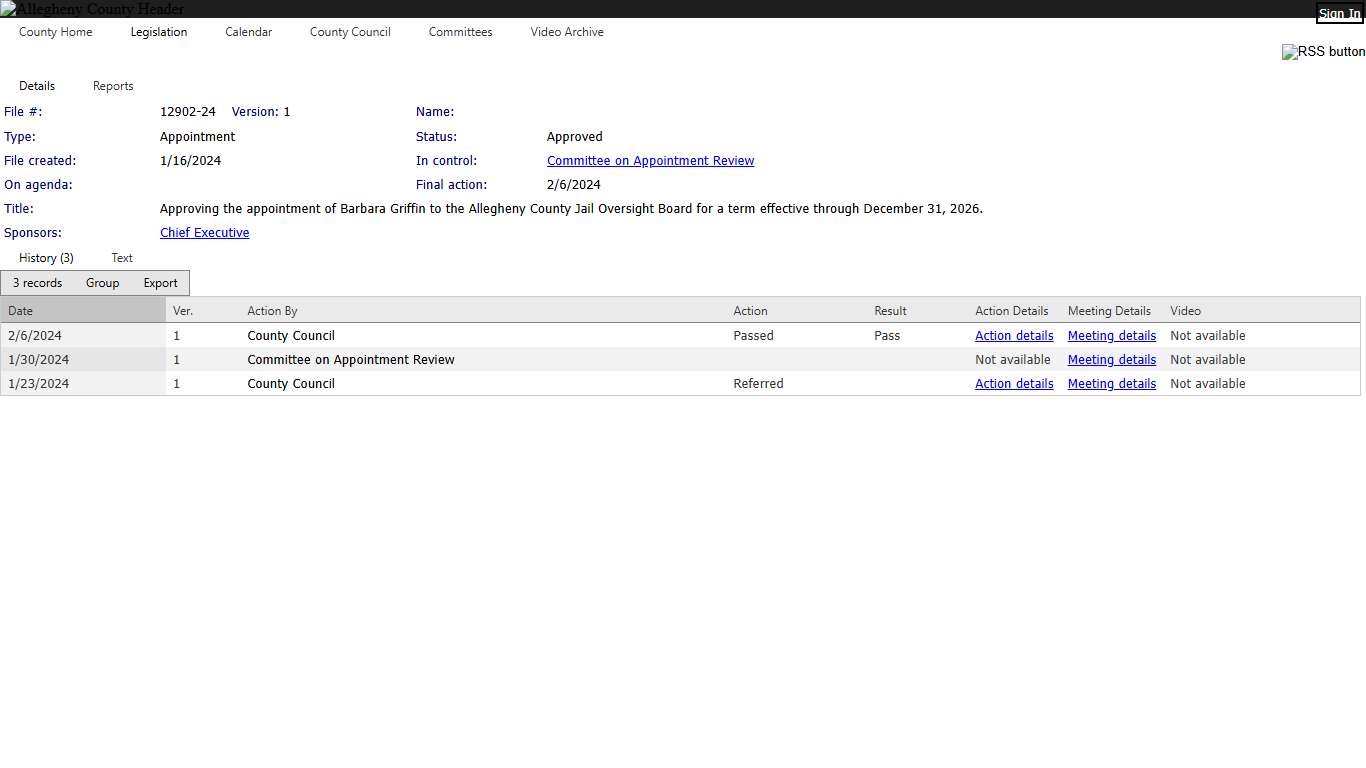Switch to the Reports tab
This screenshot has width=1366, height=768.
click(x=113, y=86)
